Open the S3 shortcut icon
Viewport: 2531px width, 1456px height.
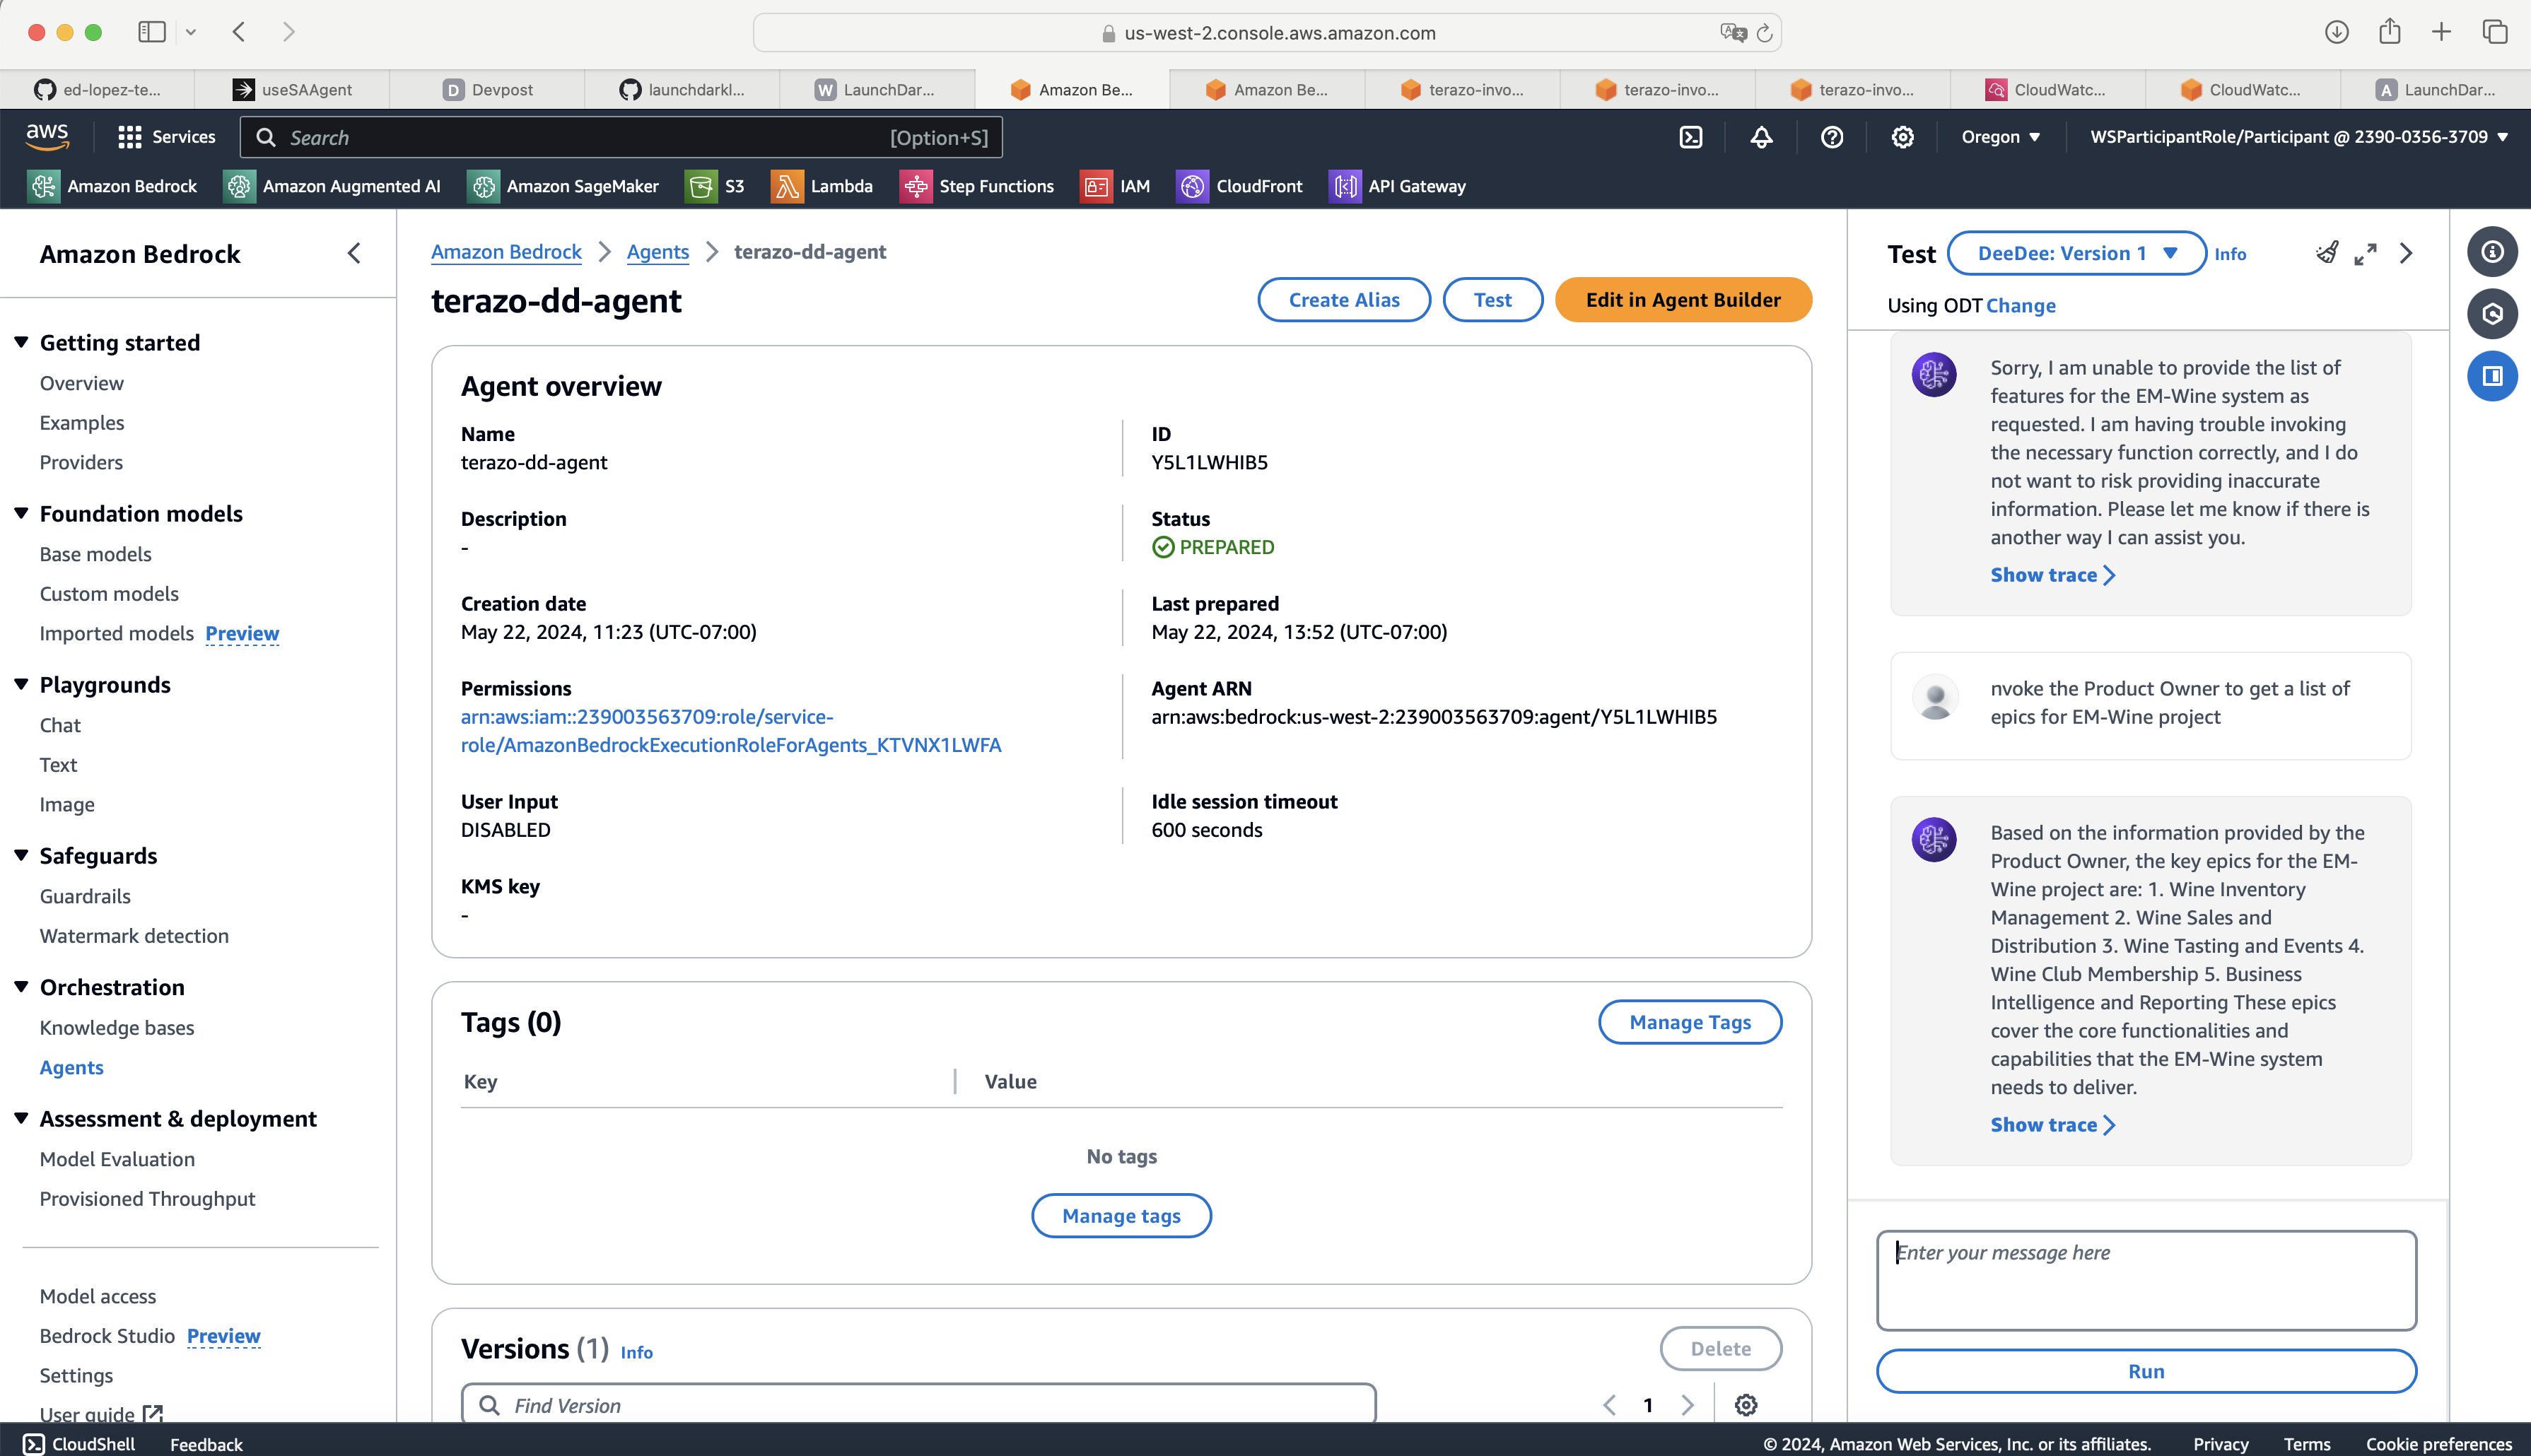700,186
